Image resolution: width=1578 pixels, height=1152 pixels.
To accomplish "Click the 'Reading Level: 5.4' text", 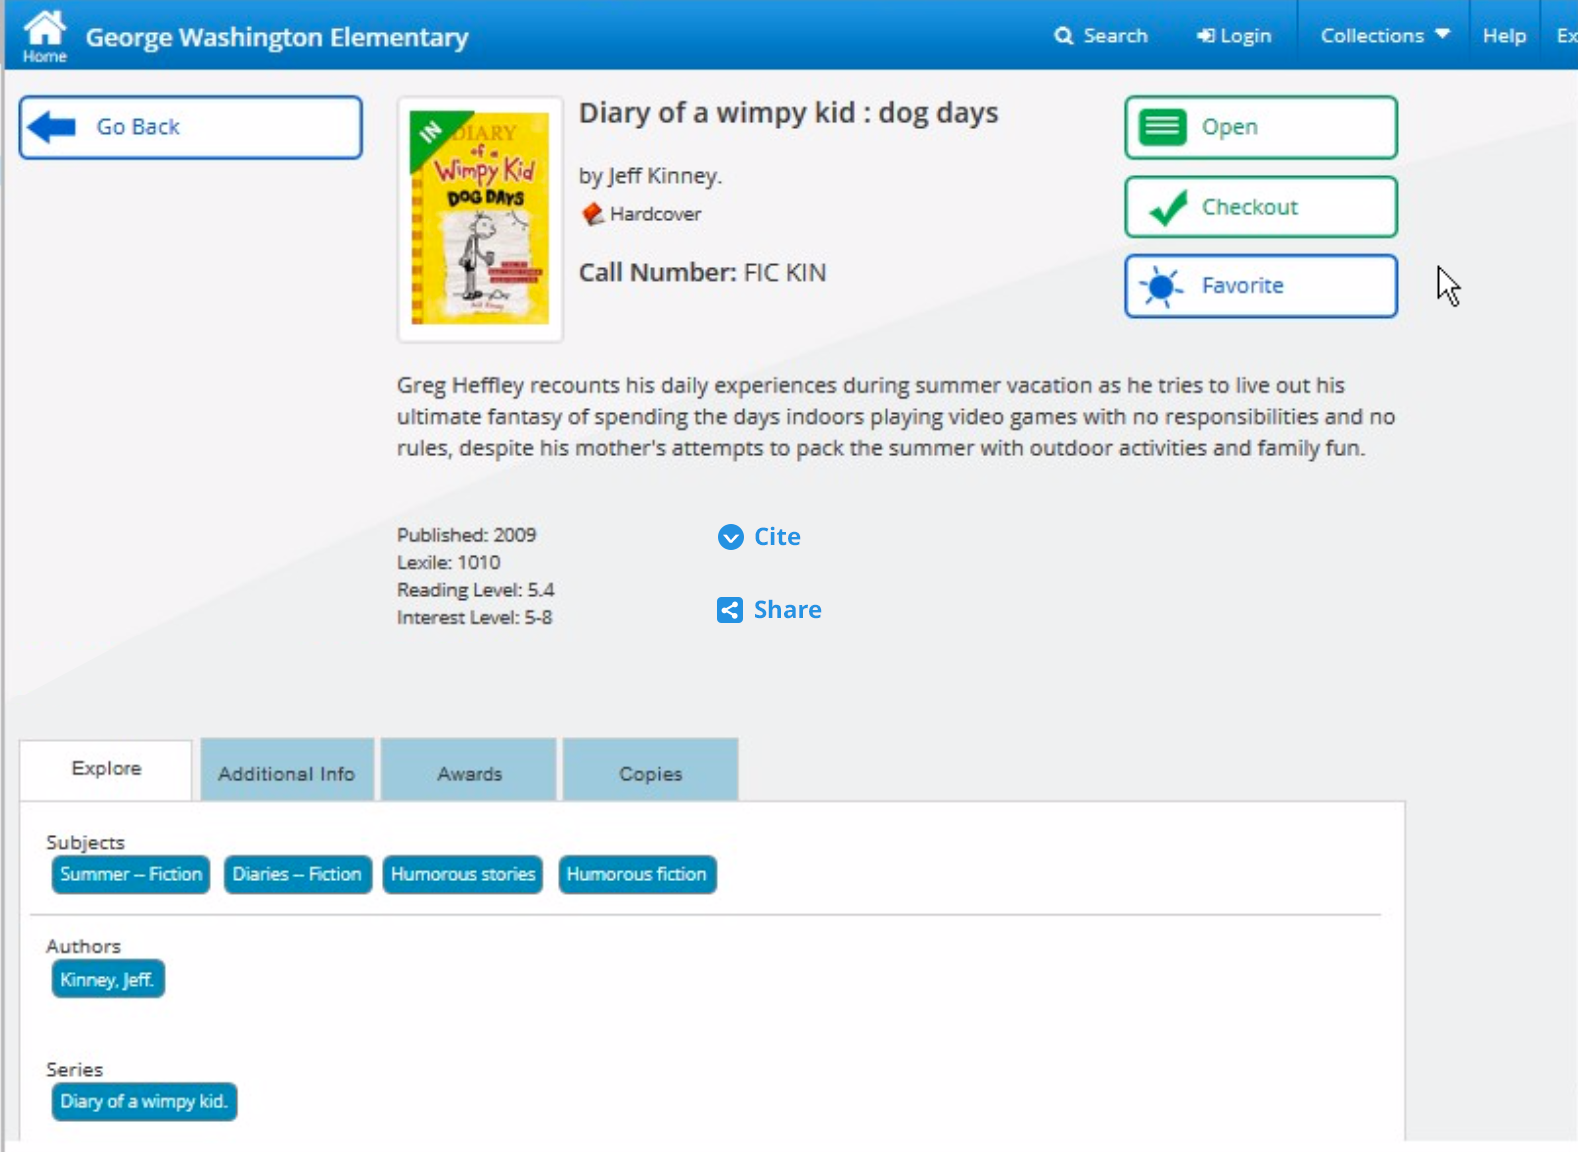I will click(475, 590).
